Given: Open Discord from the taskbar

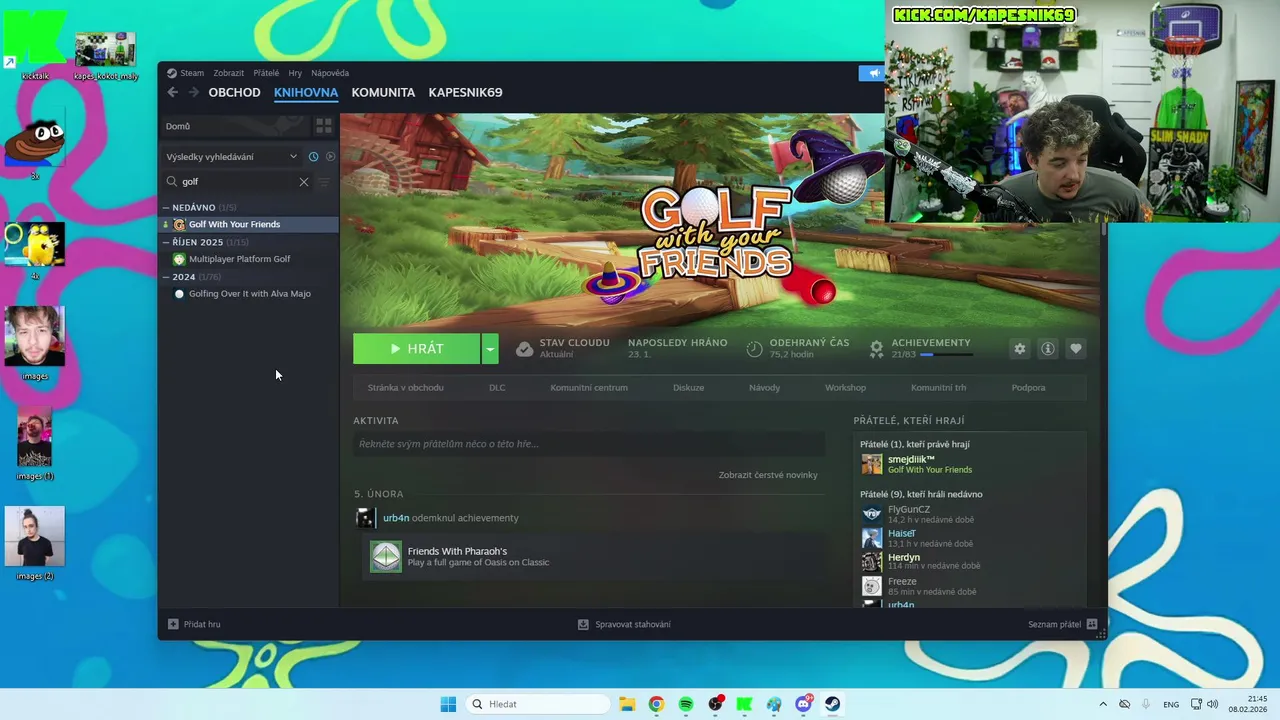Looking at the screenshot, I should [x=803, y=704].
